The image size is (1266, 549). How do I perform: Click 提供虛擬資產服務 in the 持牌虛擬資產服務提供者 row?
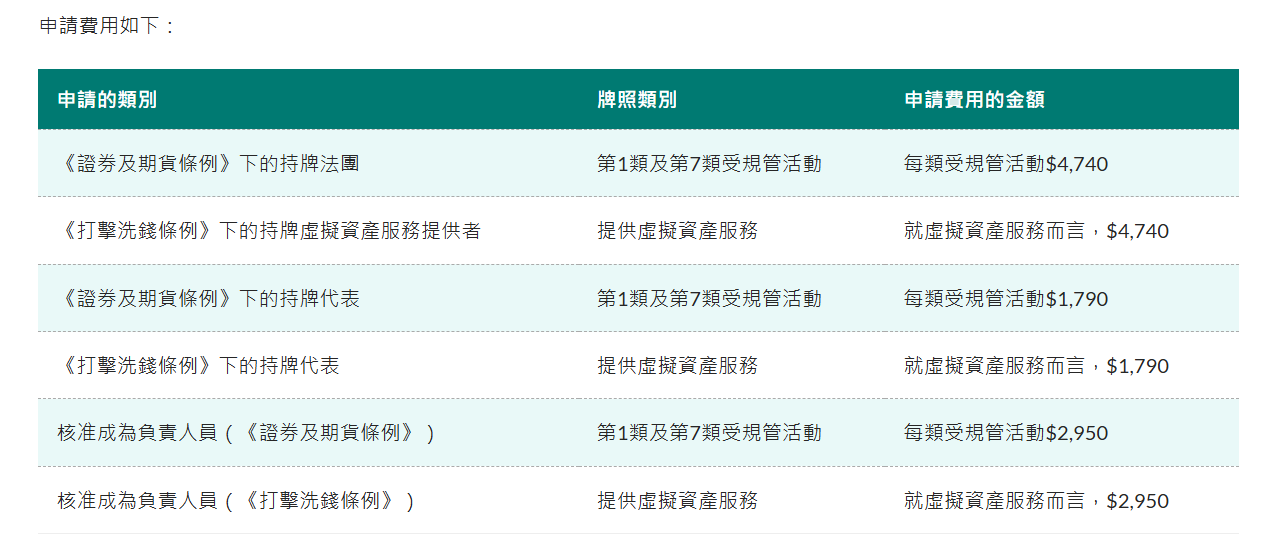pyautogui.click(x=677, y=231)
